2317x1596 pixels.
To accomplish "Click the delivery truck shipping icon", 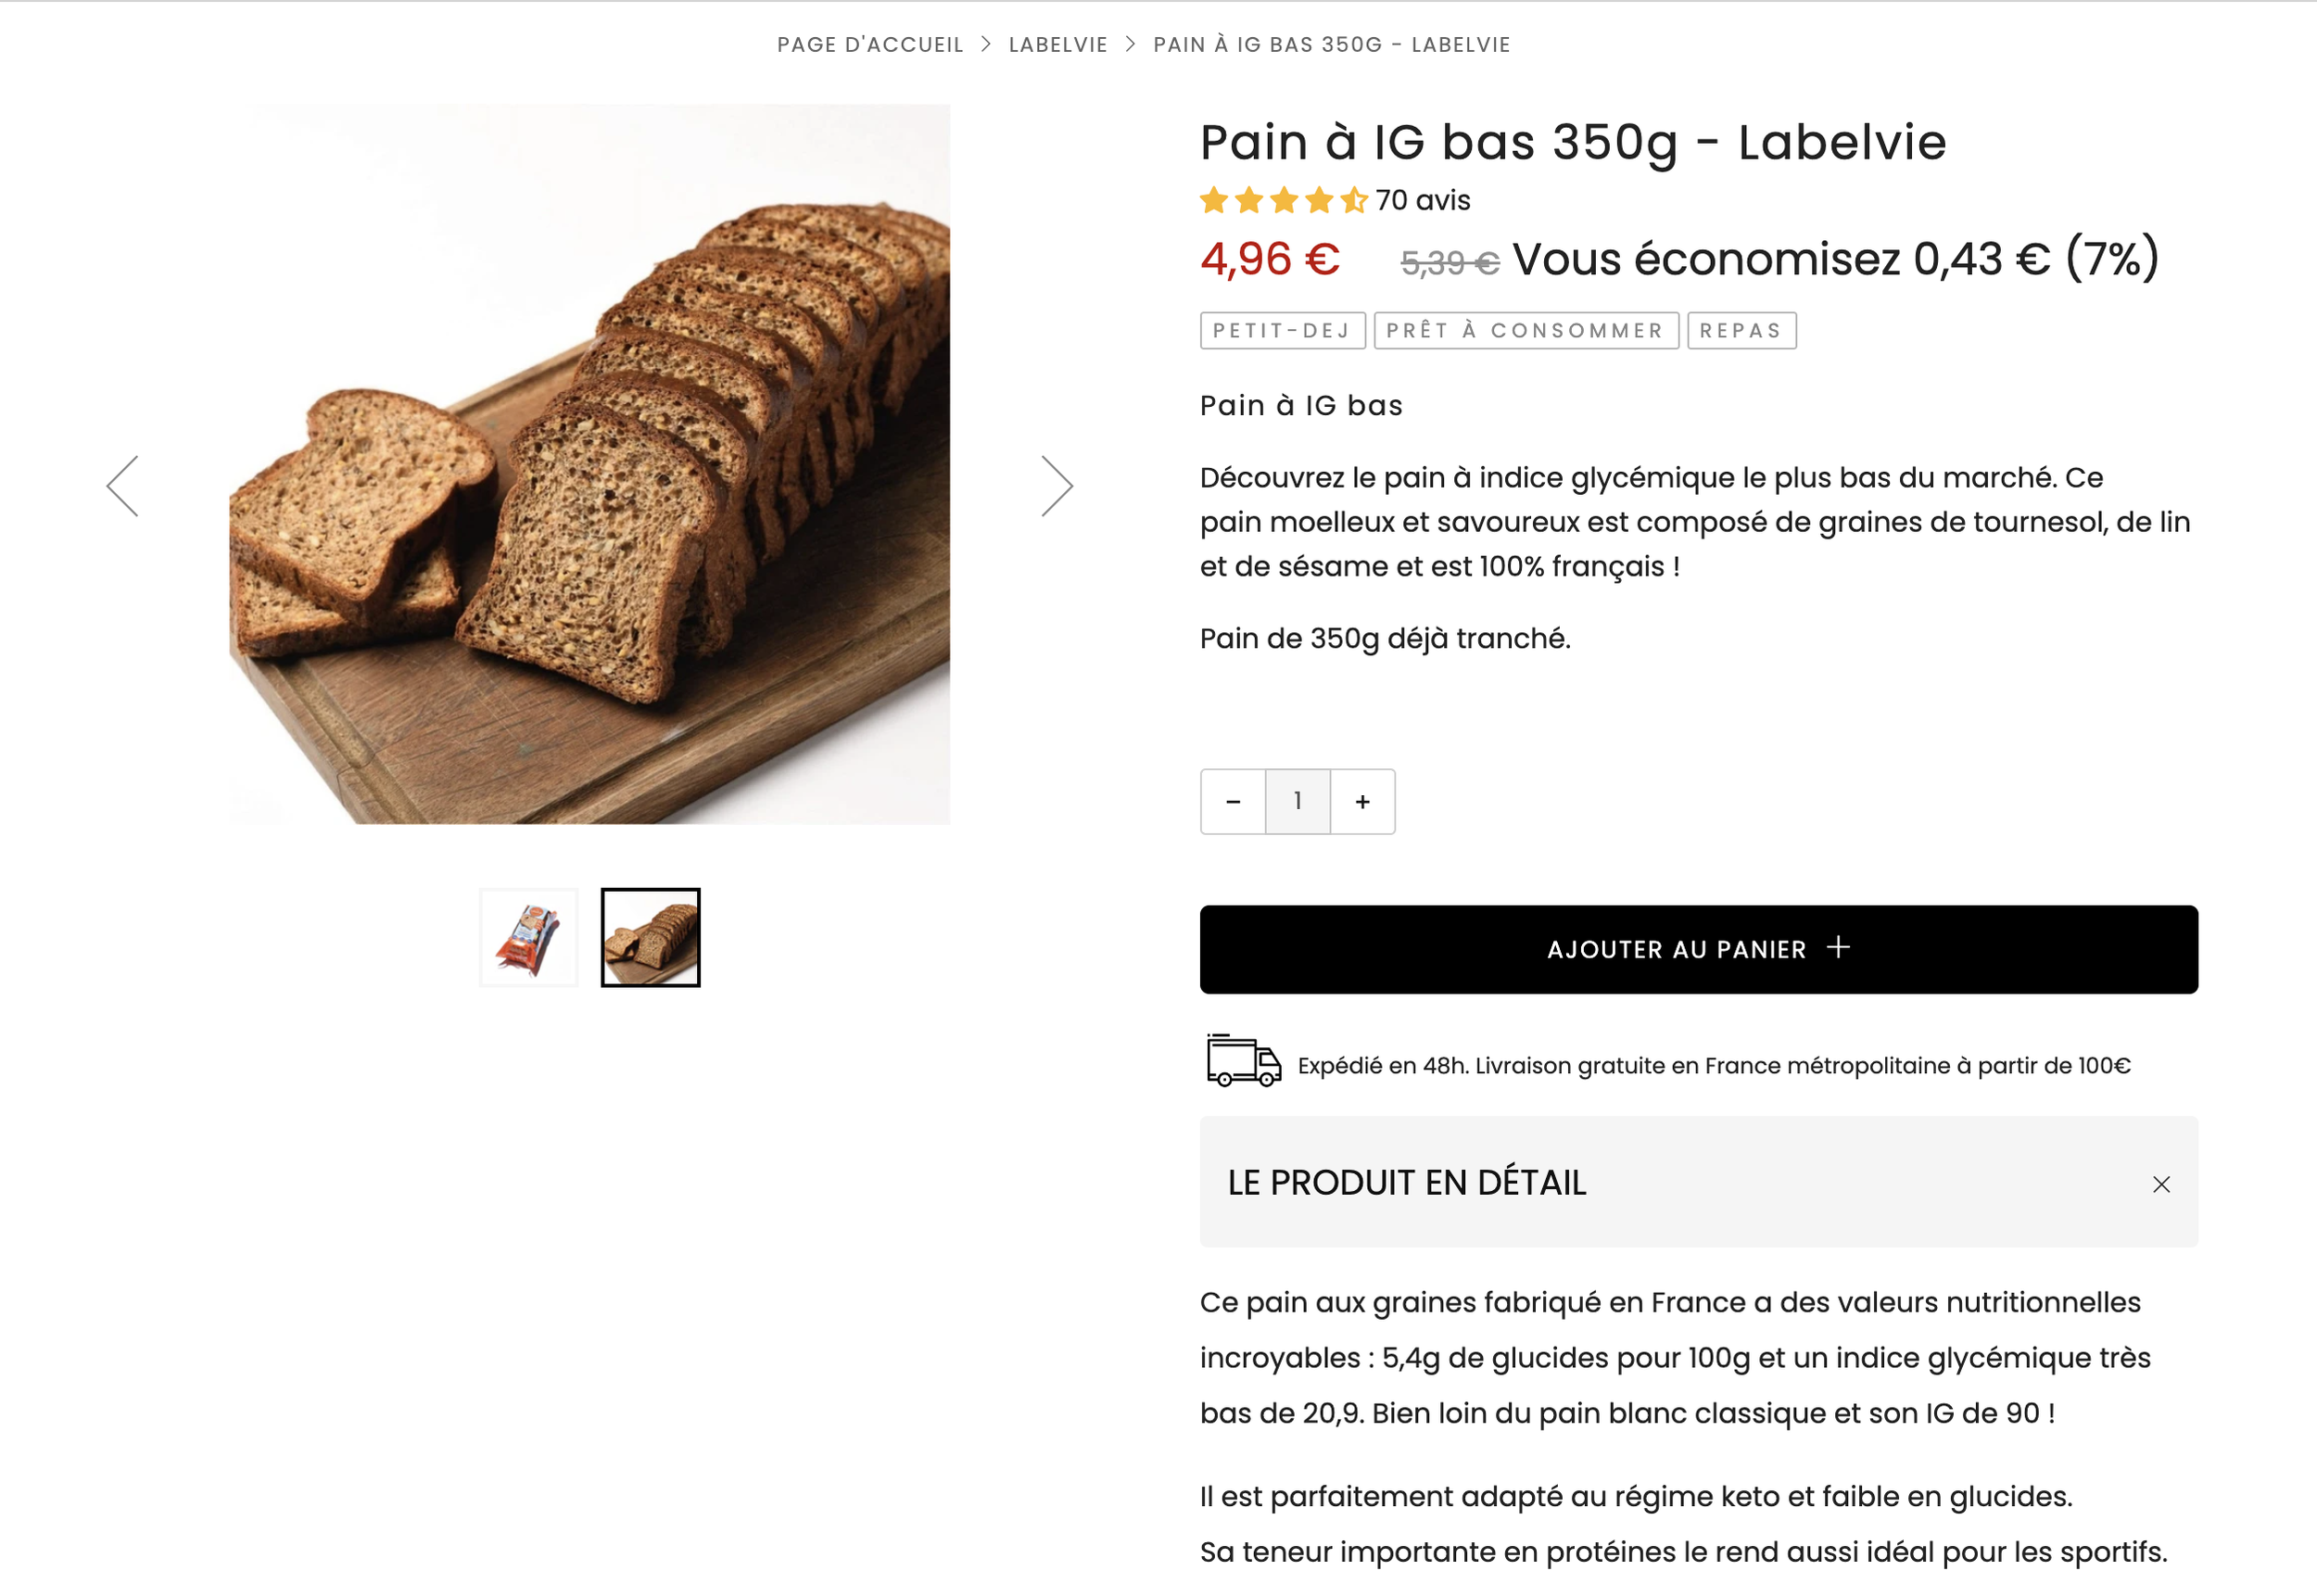I will (x=1243, y=1061).
